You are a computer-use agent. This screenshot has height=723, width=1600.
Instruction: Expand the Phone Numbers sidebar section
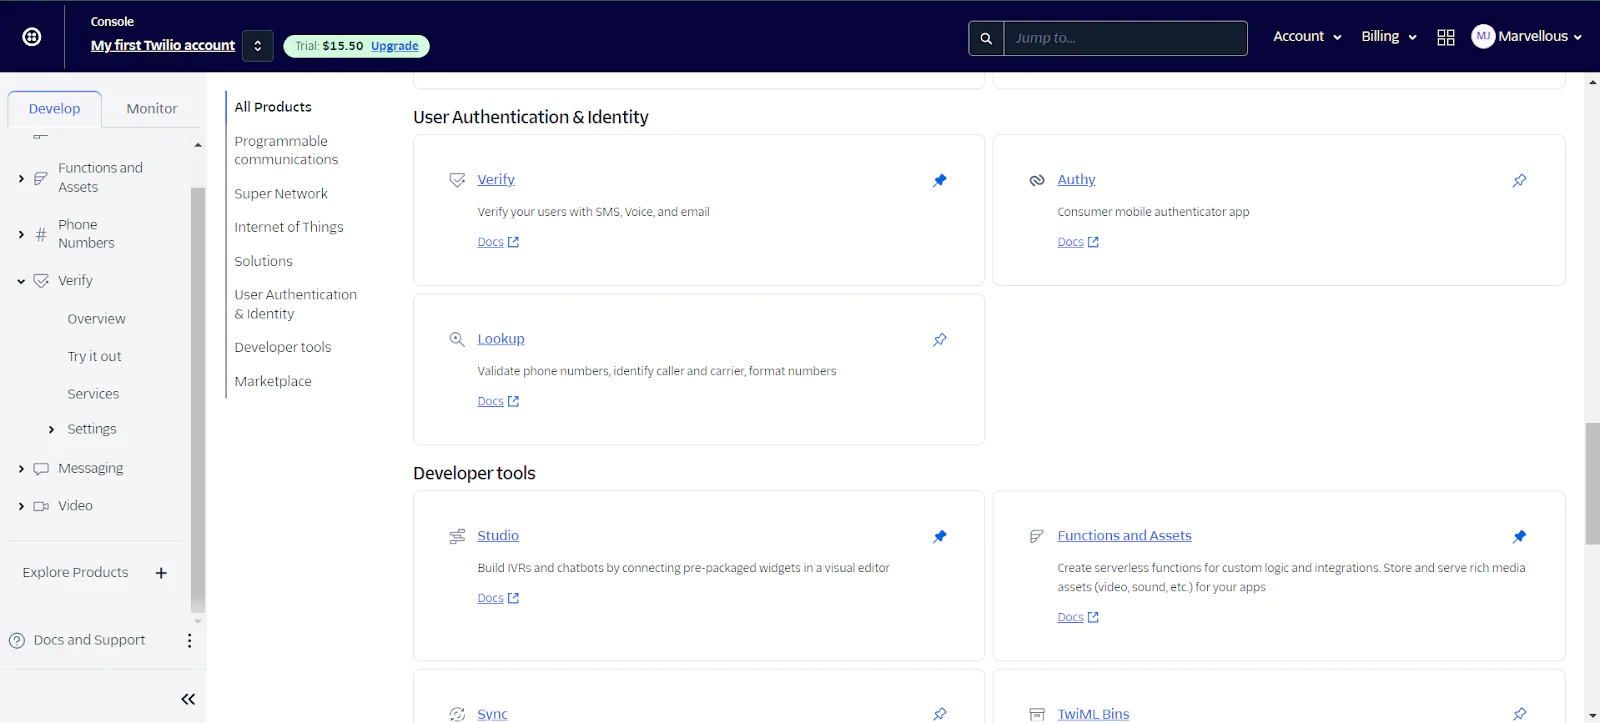(x=21, y=234)
